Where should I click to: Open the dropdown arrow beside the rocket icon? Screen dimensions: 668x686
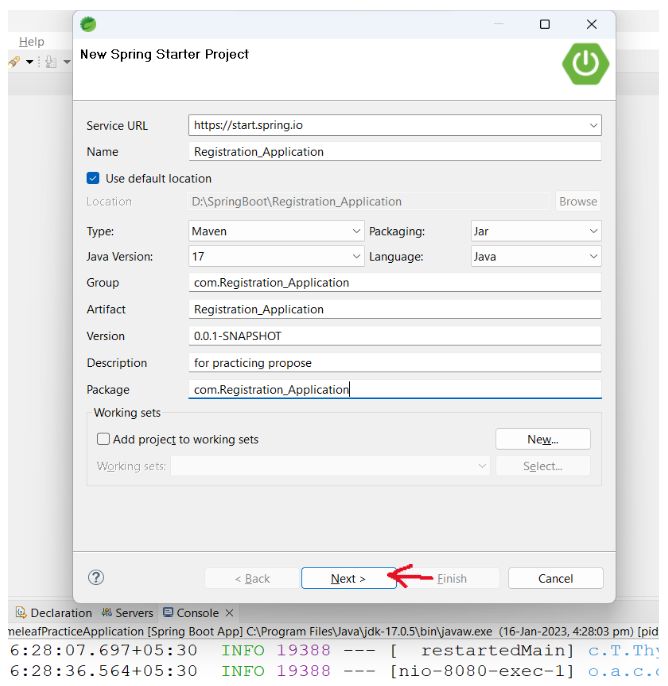pyautogui.click(x=29, y=62)
